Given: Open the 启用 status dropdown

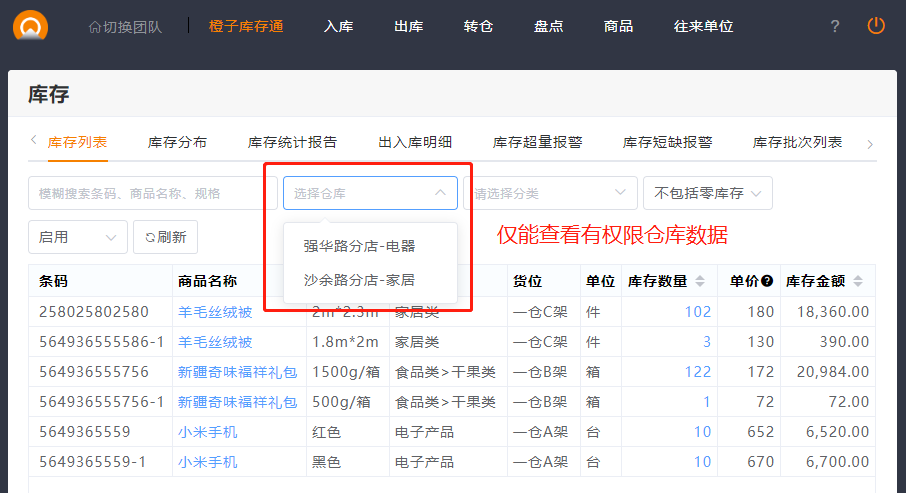Looking at the screenshot, I should click(78, 237).
